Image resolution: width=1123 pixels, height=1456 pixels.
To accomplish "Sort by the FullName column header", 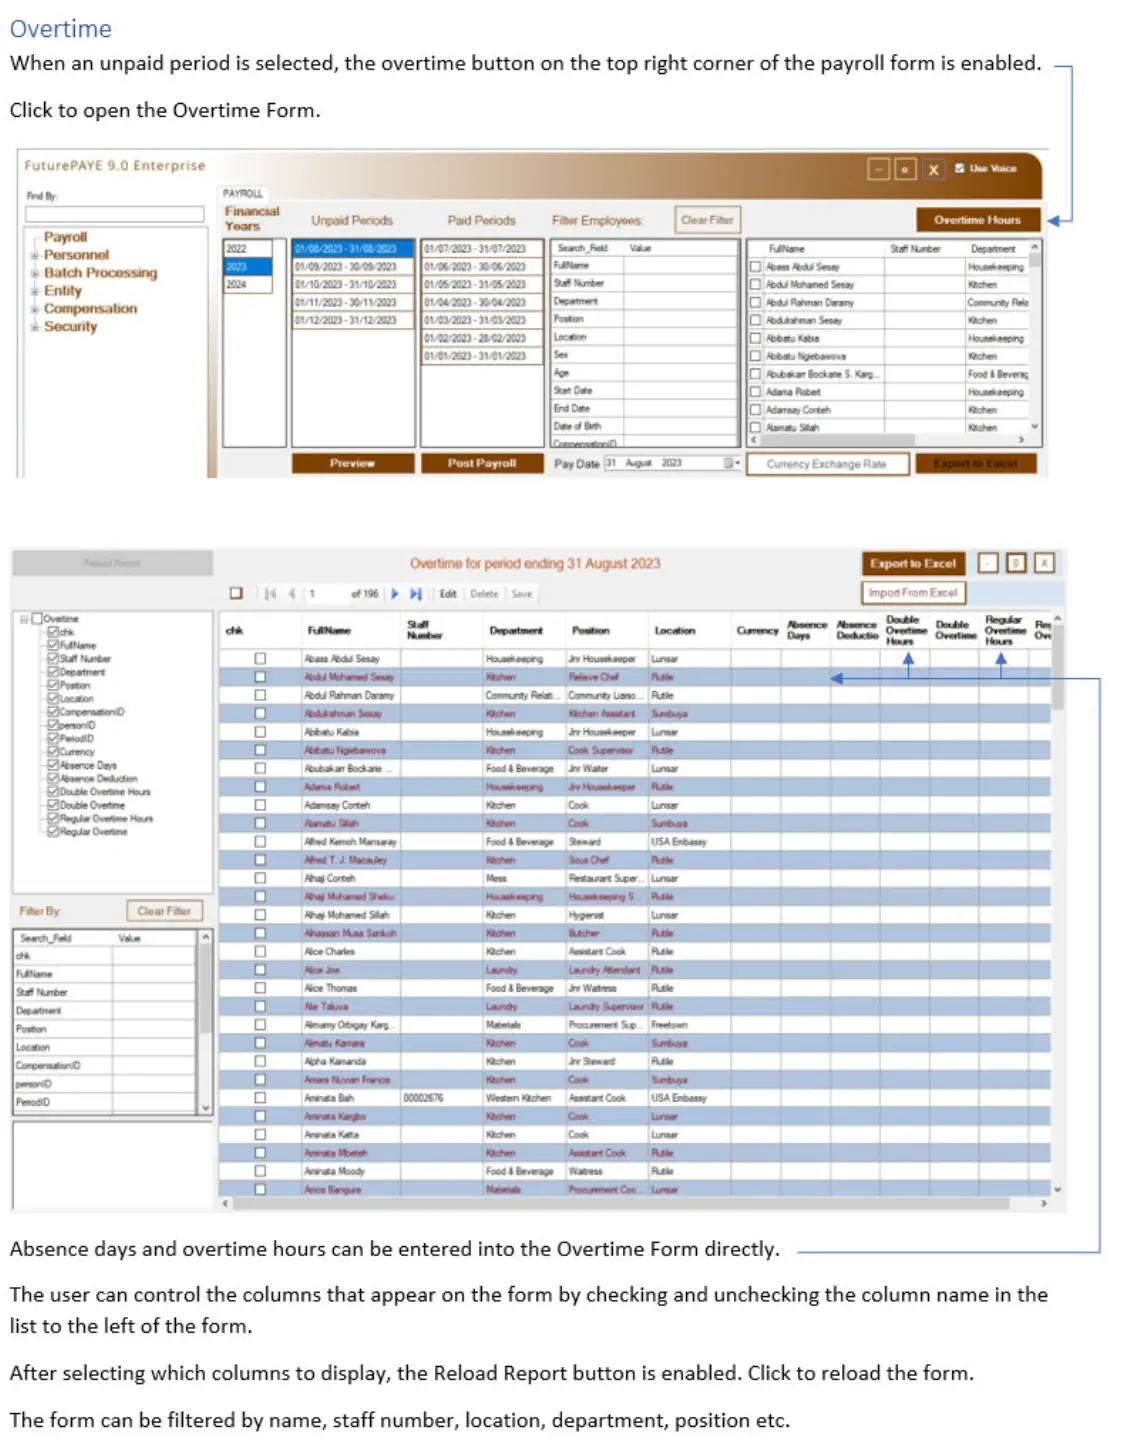I will coord(329,630).
